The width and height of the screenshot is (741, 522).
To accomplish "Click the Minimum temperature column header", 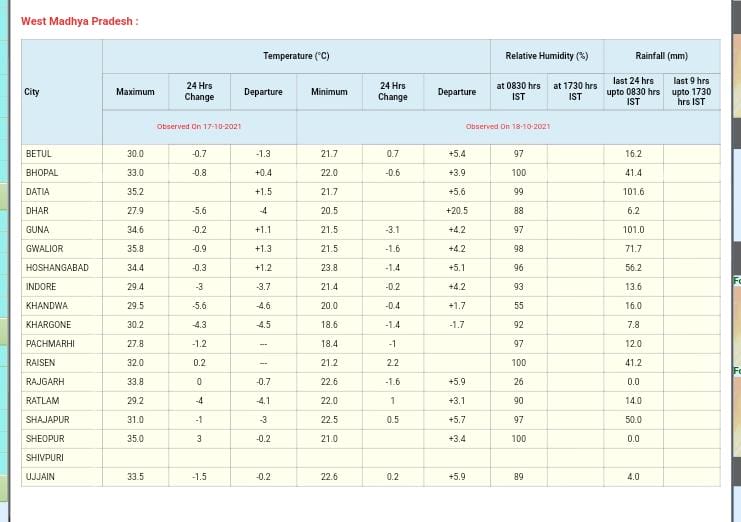I will click(329, 92).
